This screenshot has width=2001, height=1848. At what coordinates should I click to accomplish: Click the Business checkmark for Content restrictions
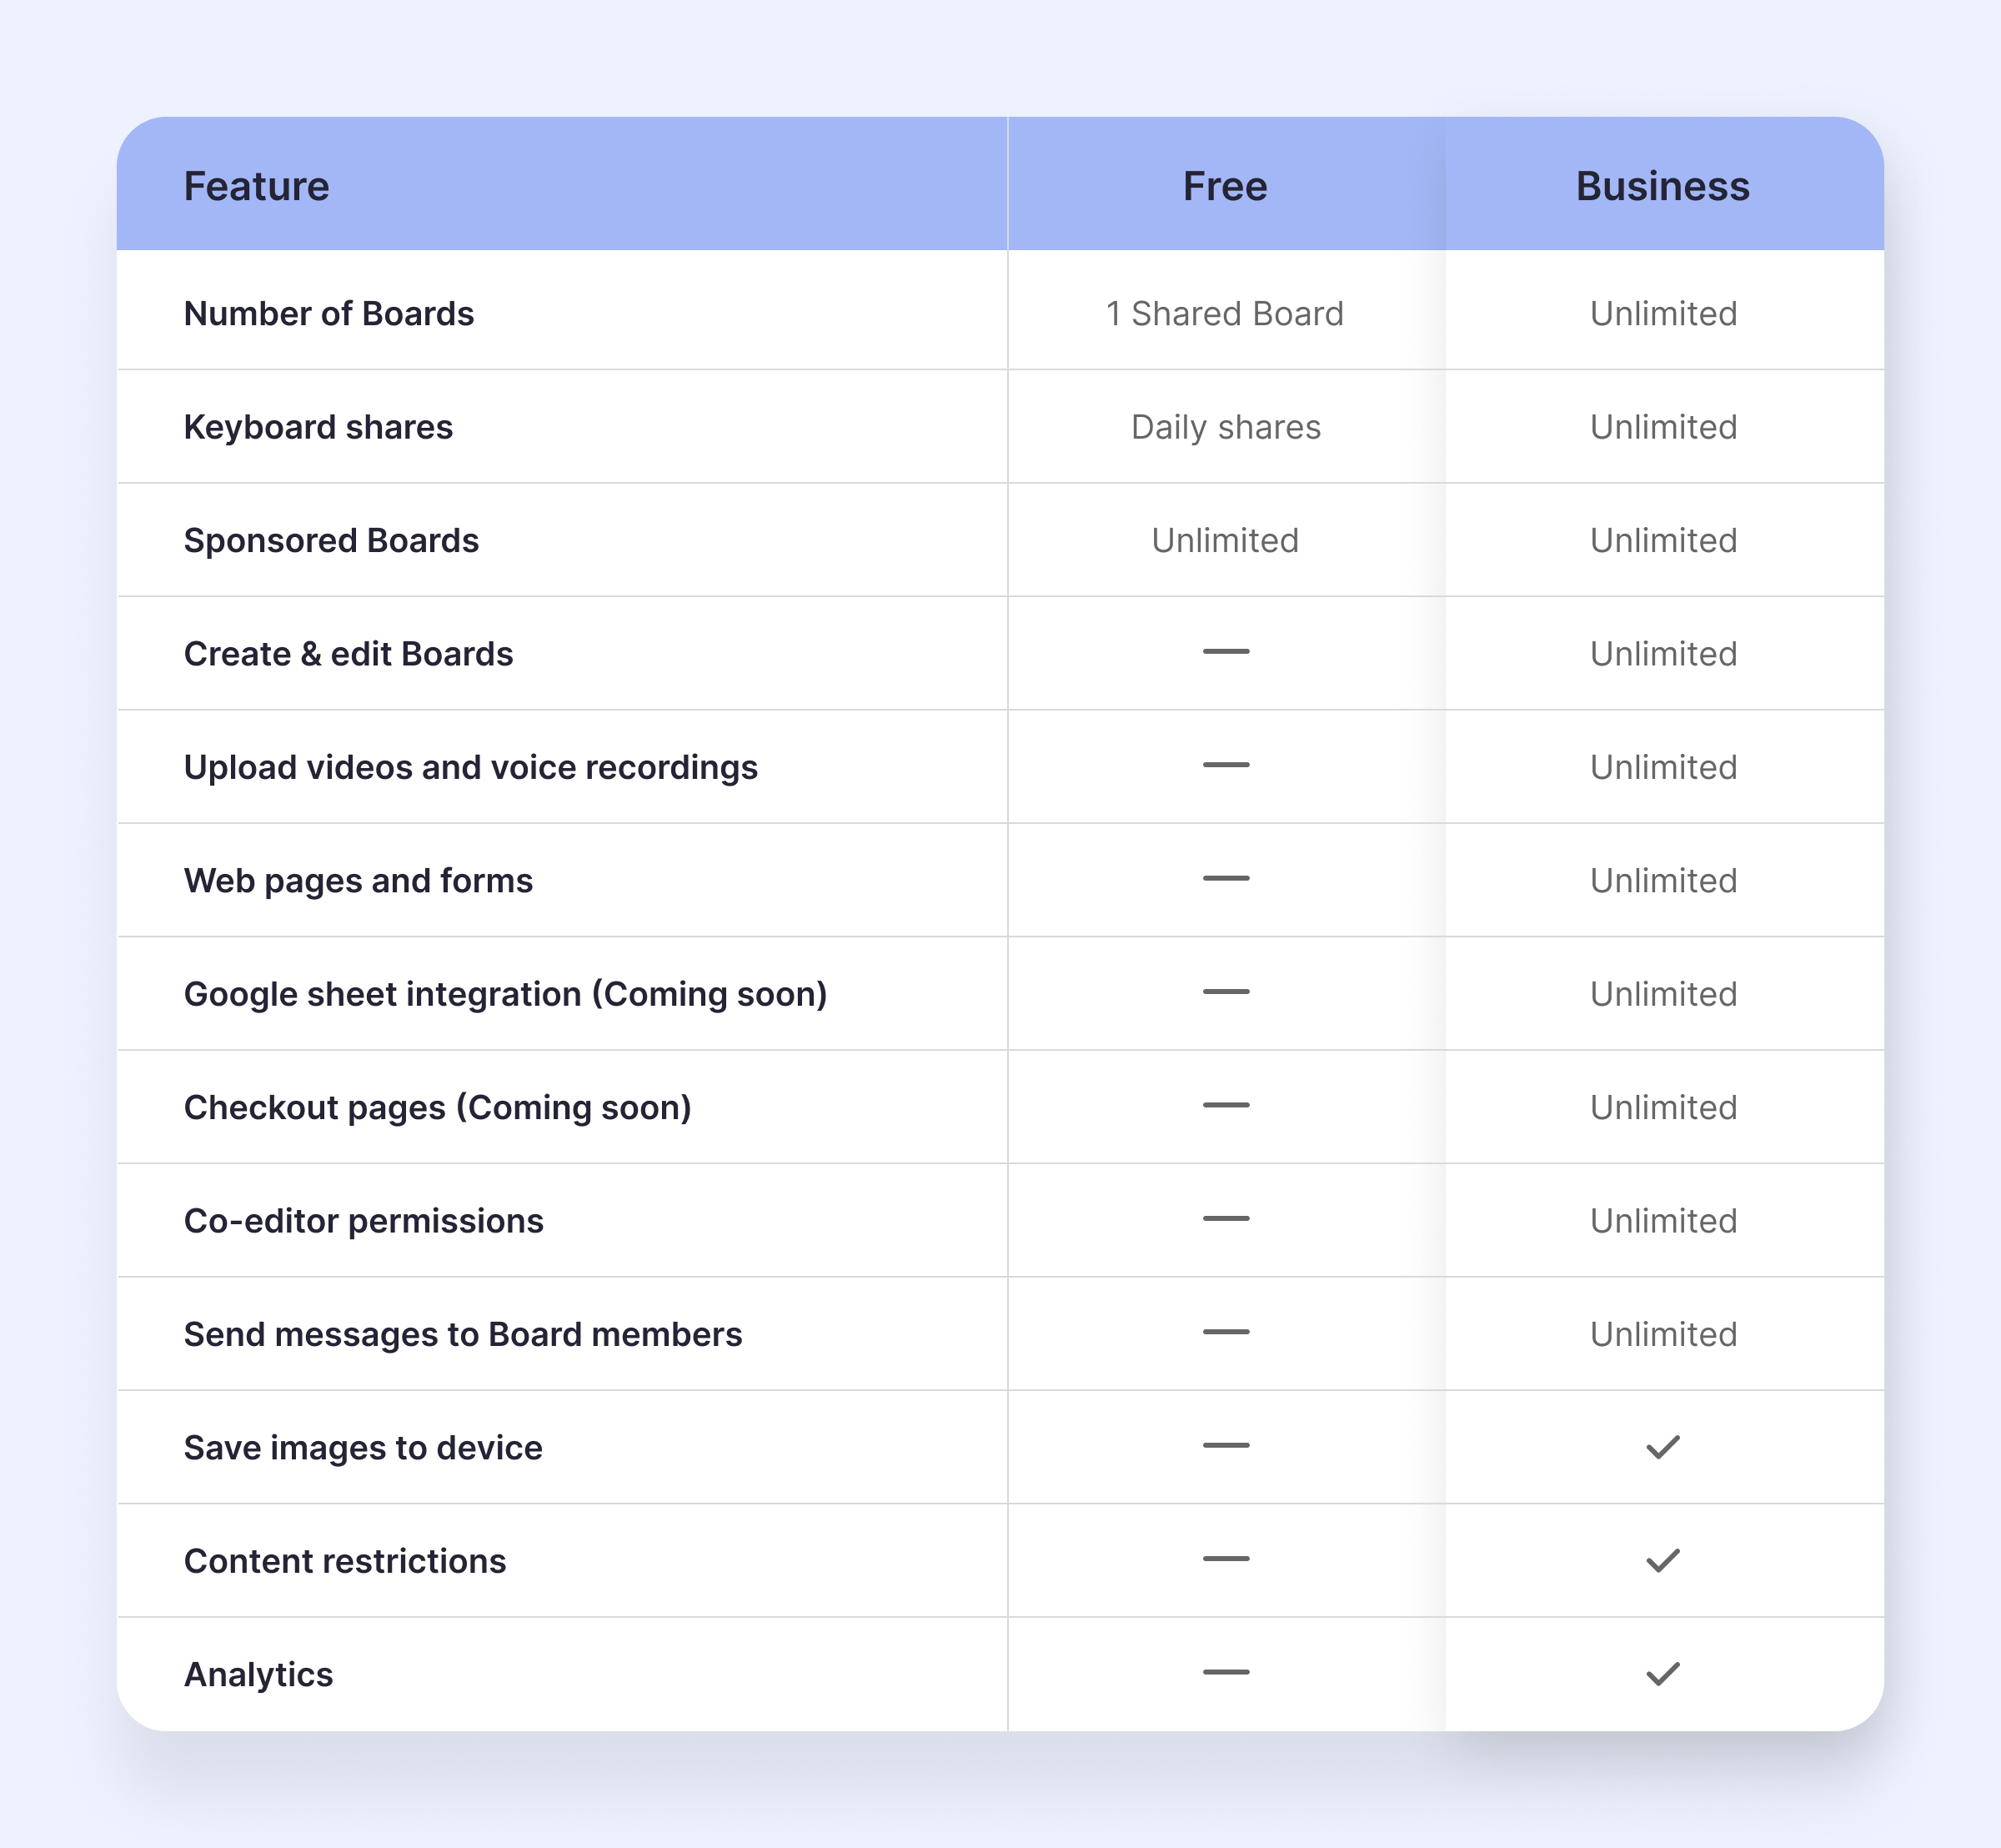tap(1662, 1560)
